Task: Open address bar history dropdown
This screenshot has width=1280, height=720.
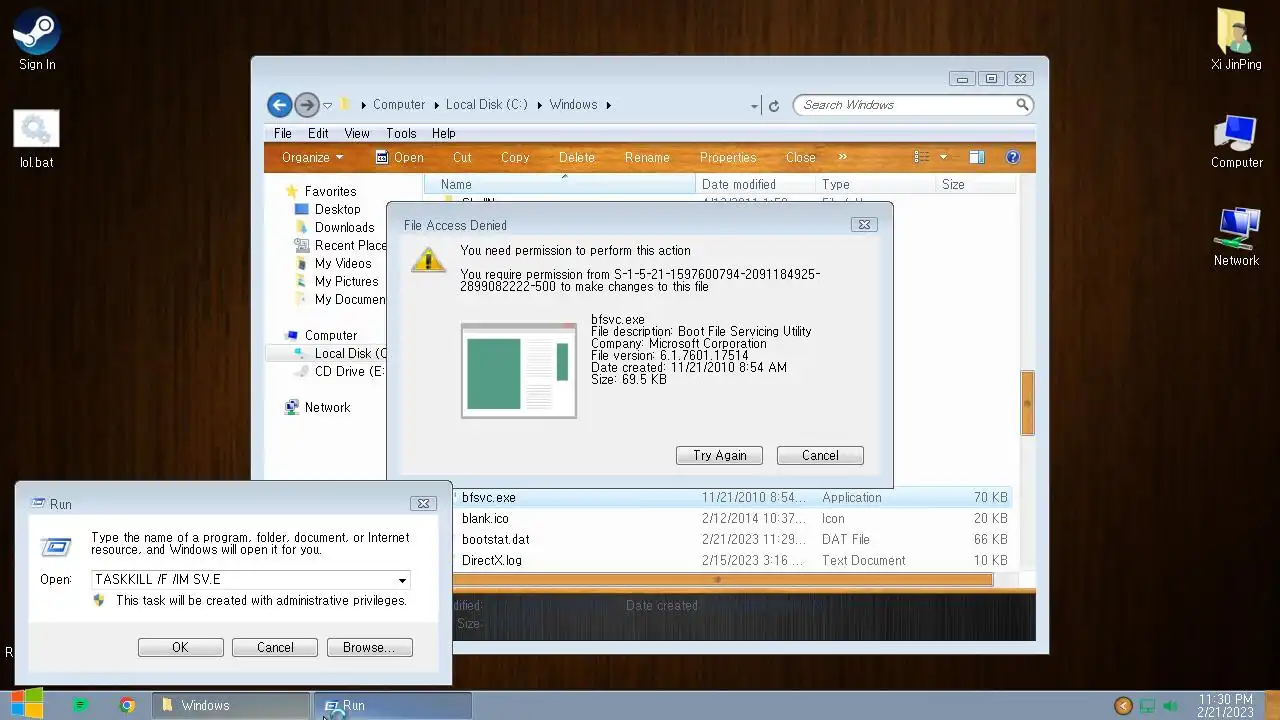Action: pyautogui.click(x=754, y=105)
